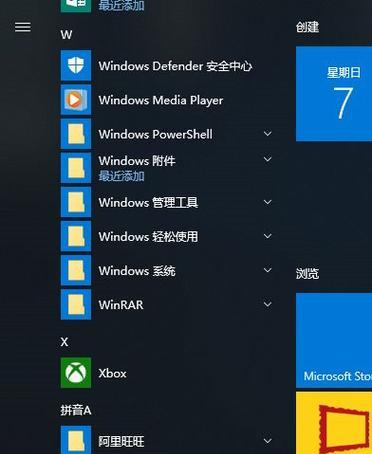Open the calendar tile showing 星期日 7
This screenshot has width=372, height=454.
(334, 94)
